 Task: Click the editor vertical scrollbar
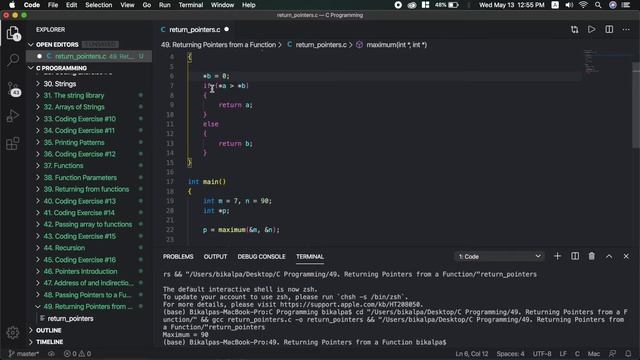point(636,106)
